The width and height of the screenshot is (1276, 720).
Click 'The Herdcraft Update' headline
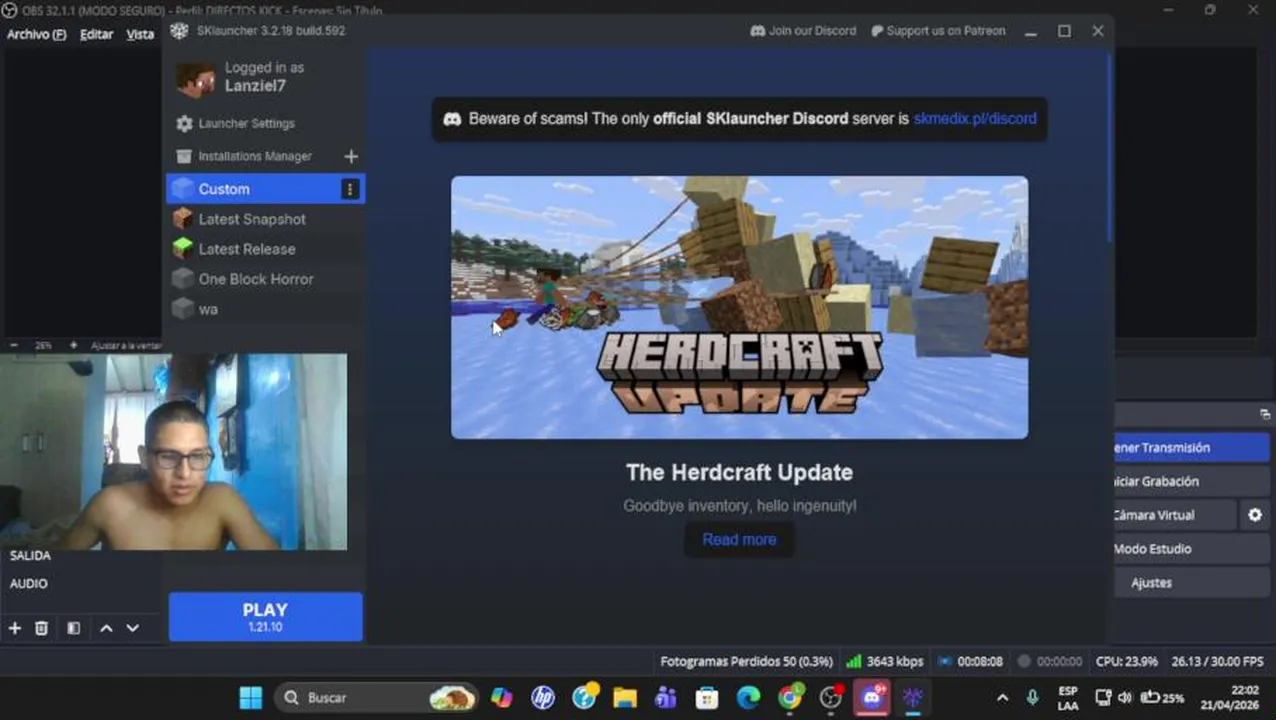(x=739, y=472)
